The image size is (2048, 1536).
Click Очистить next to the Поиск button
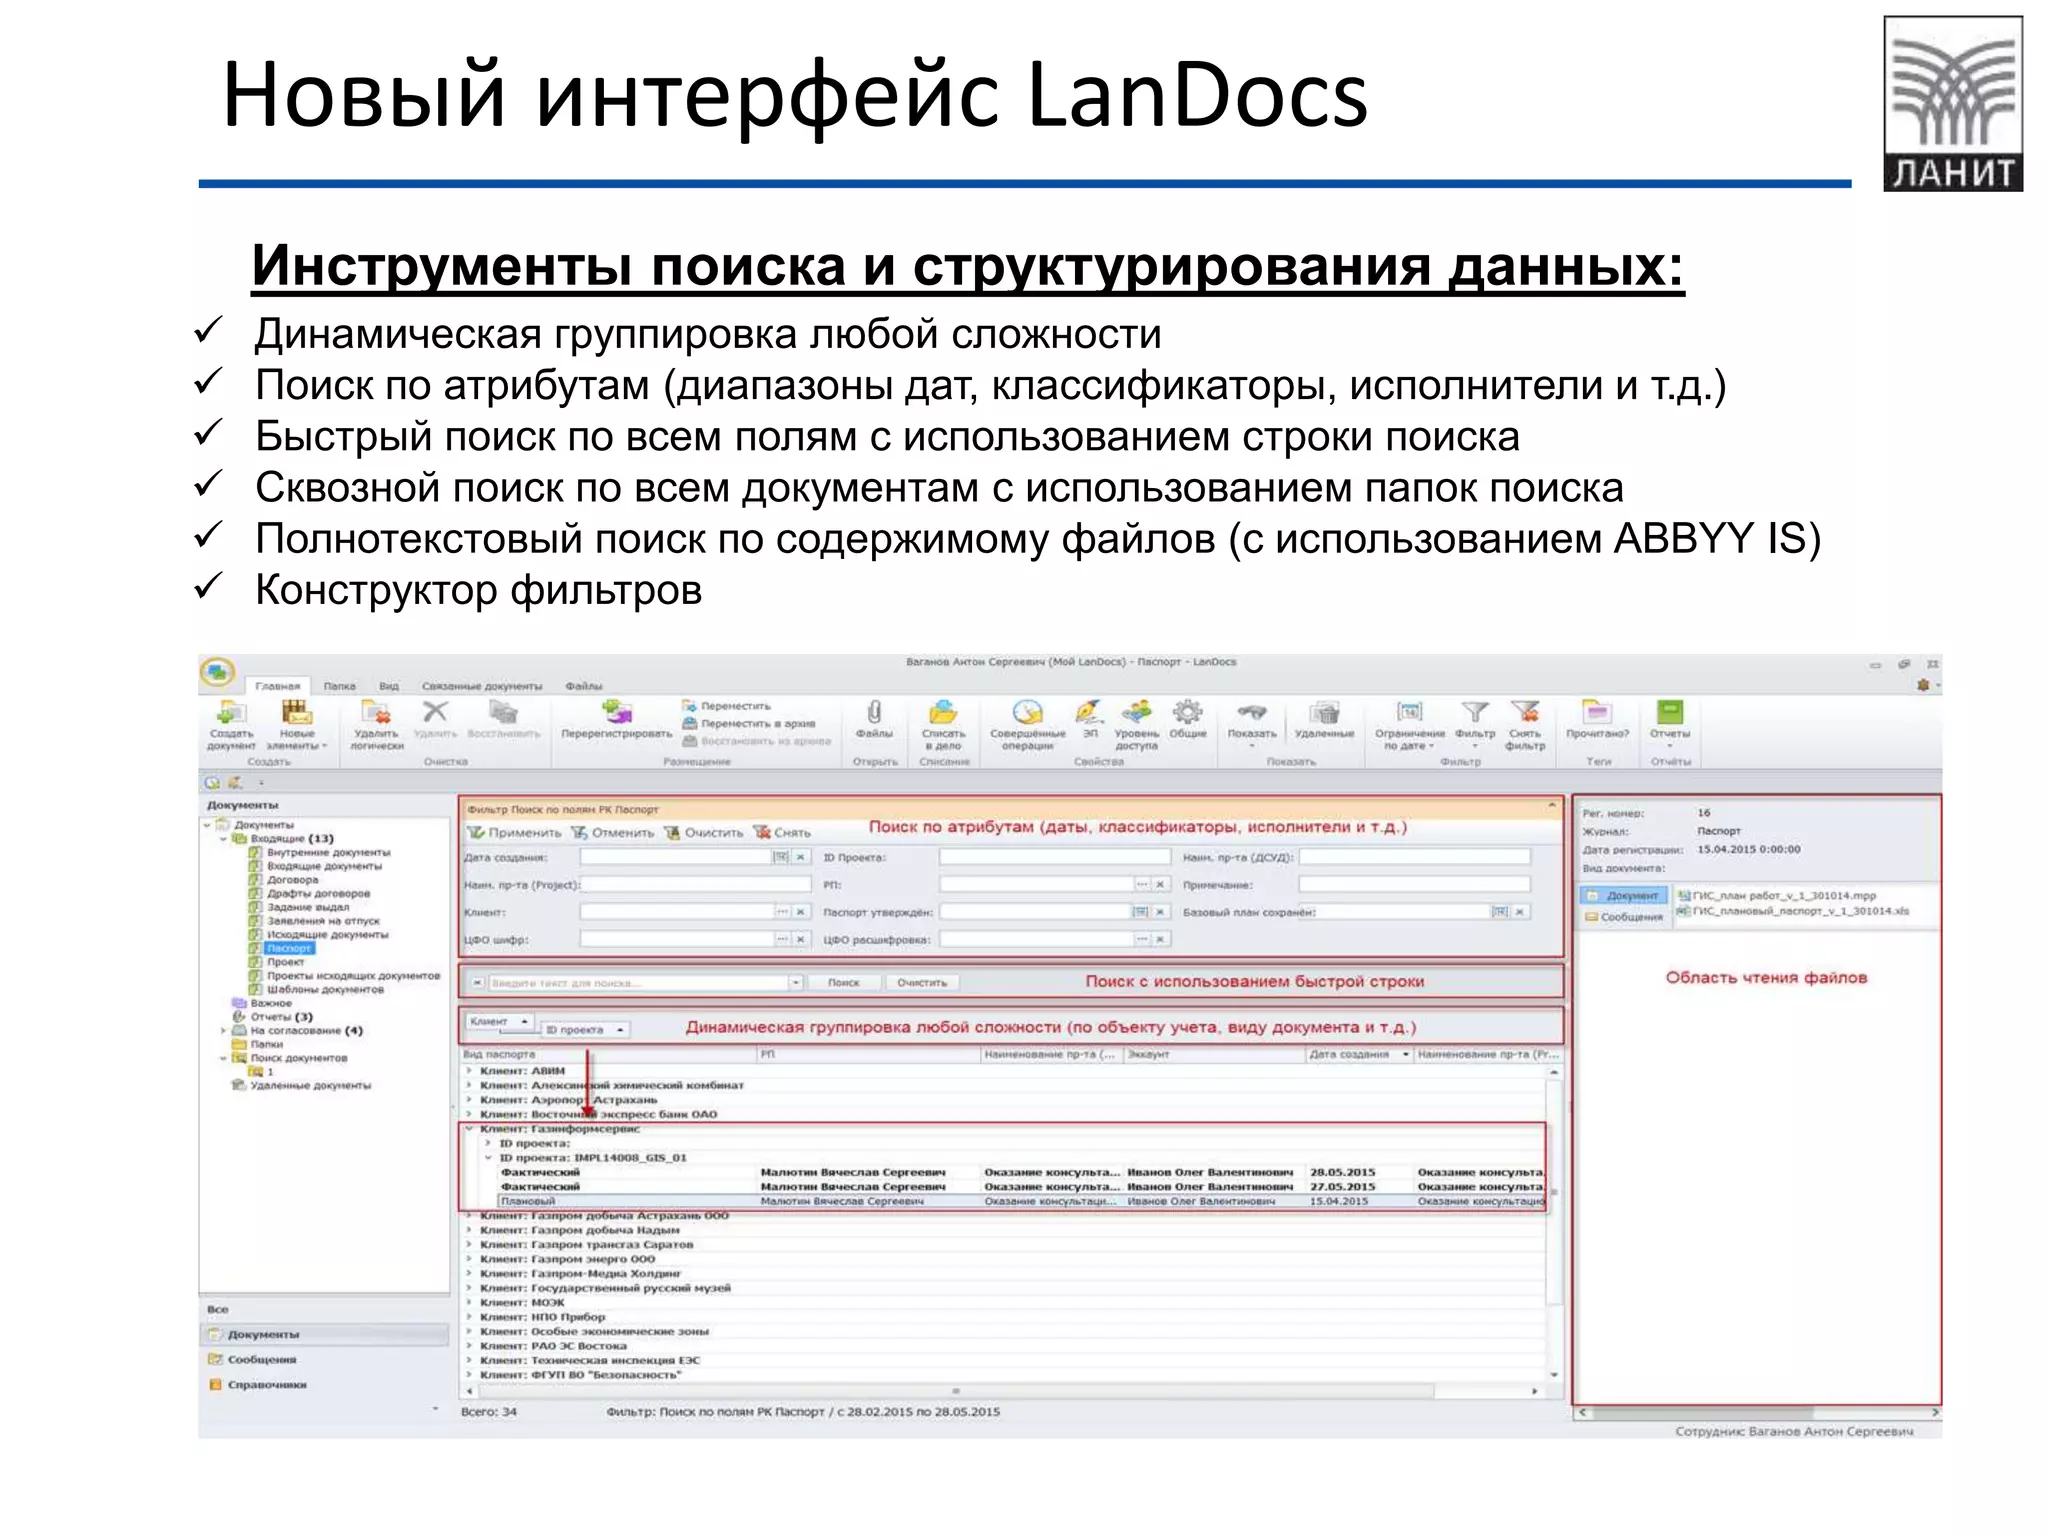click(x=922, y=983)
